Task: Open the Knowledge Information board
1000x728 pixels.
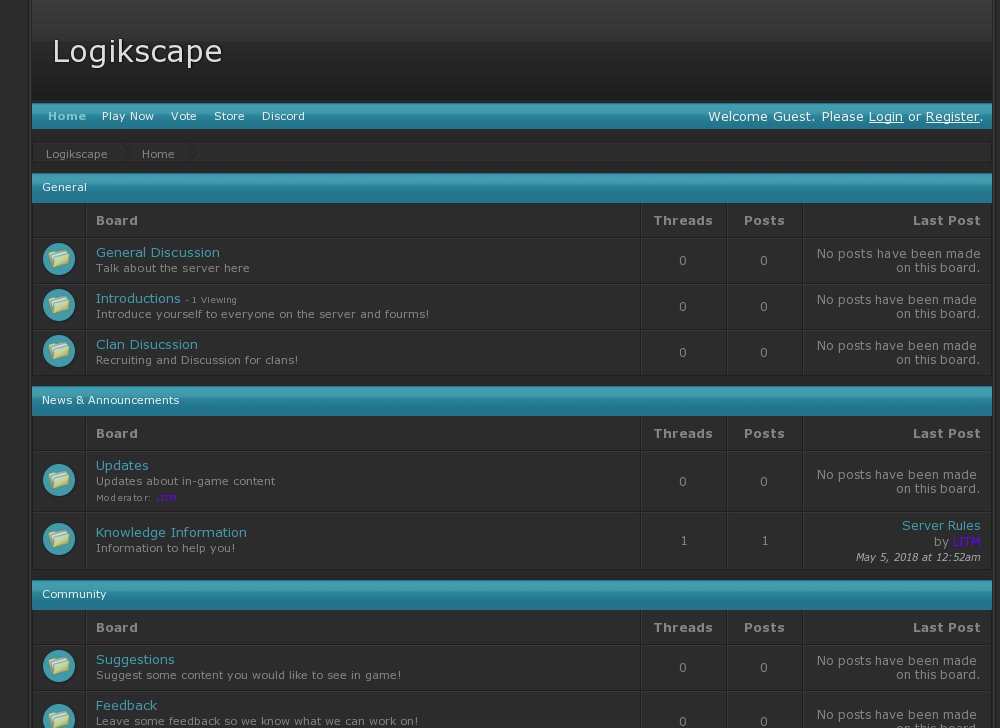Action: coord(171,533)
